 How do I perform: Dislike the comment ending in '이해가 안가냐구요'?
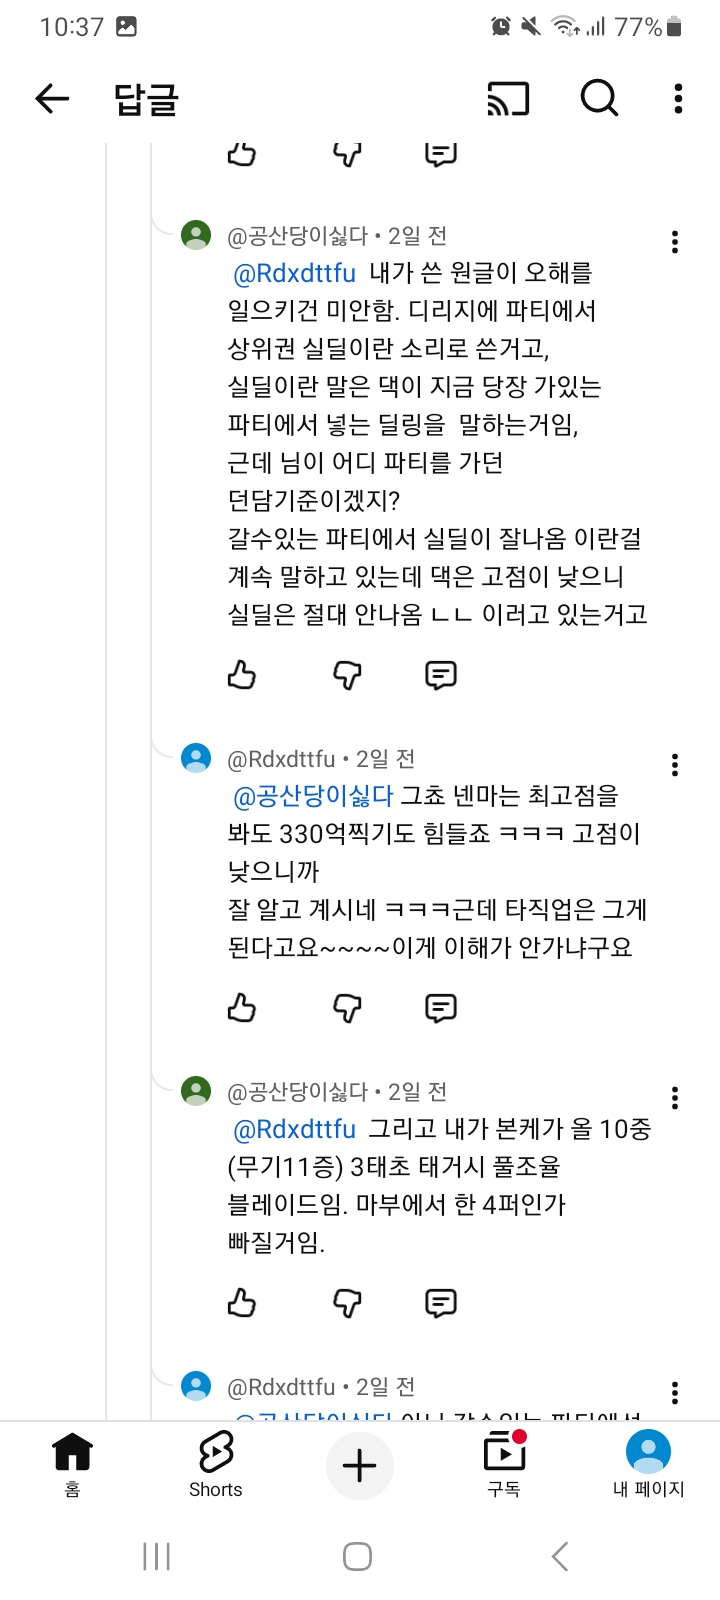click(x=347, y=1008)
